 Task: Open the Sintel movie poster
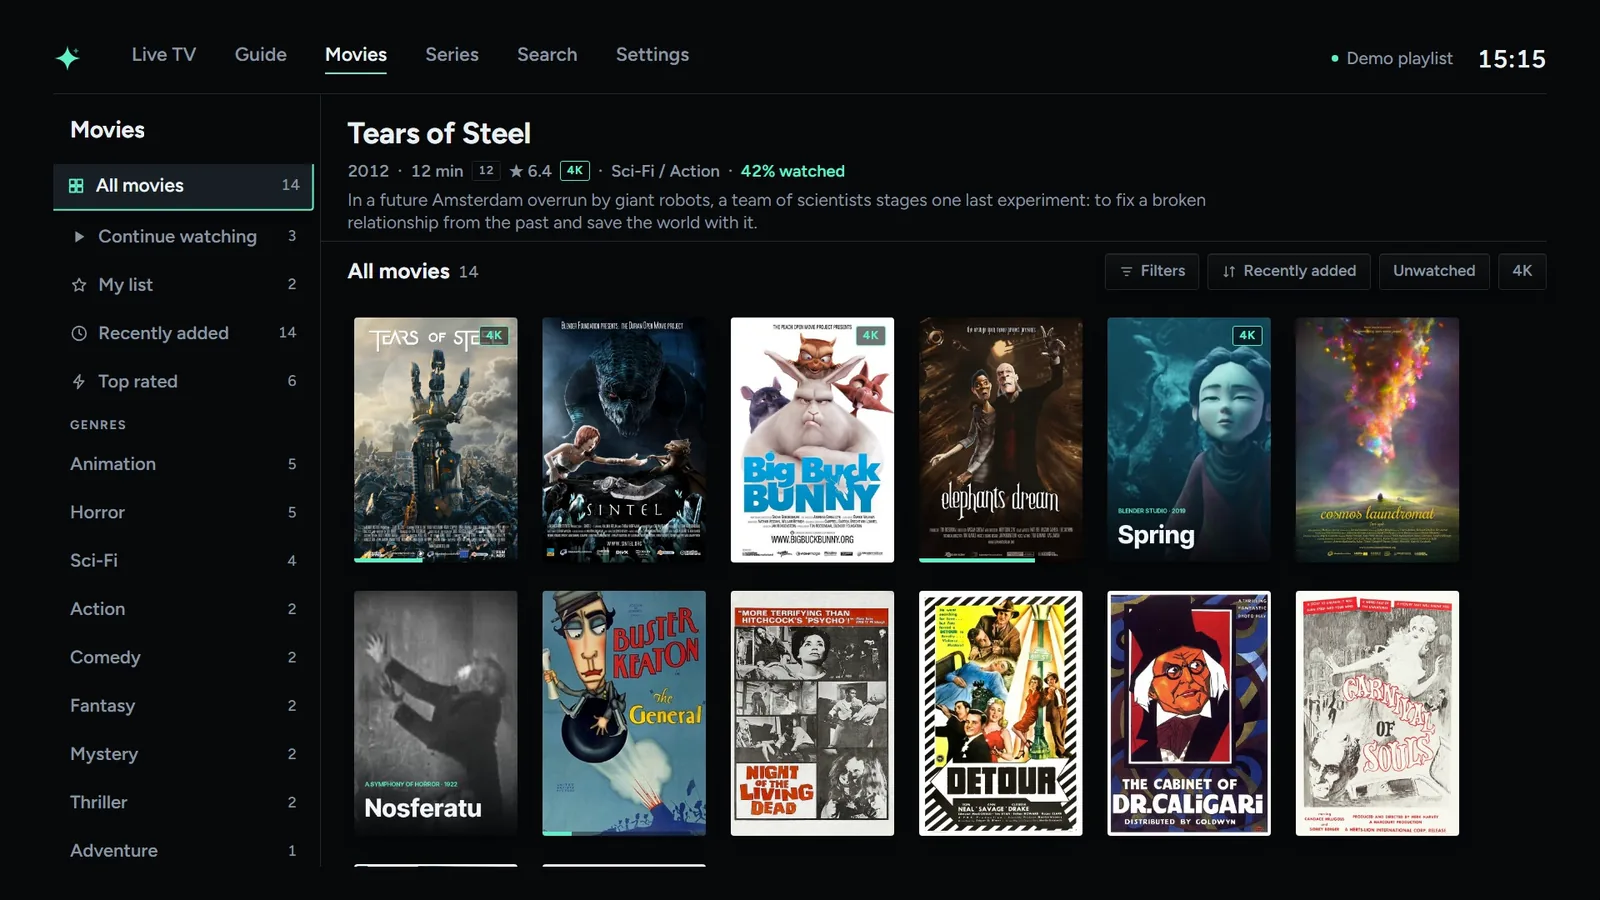pos(624,440)
